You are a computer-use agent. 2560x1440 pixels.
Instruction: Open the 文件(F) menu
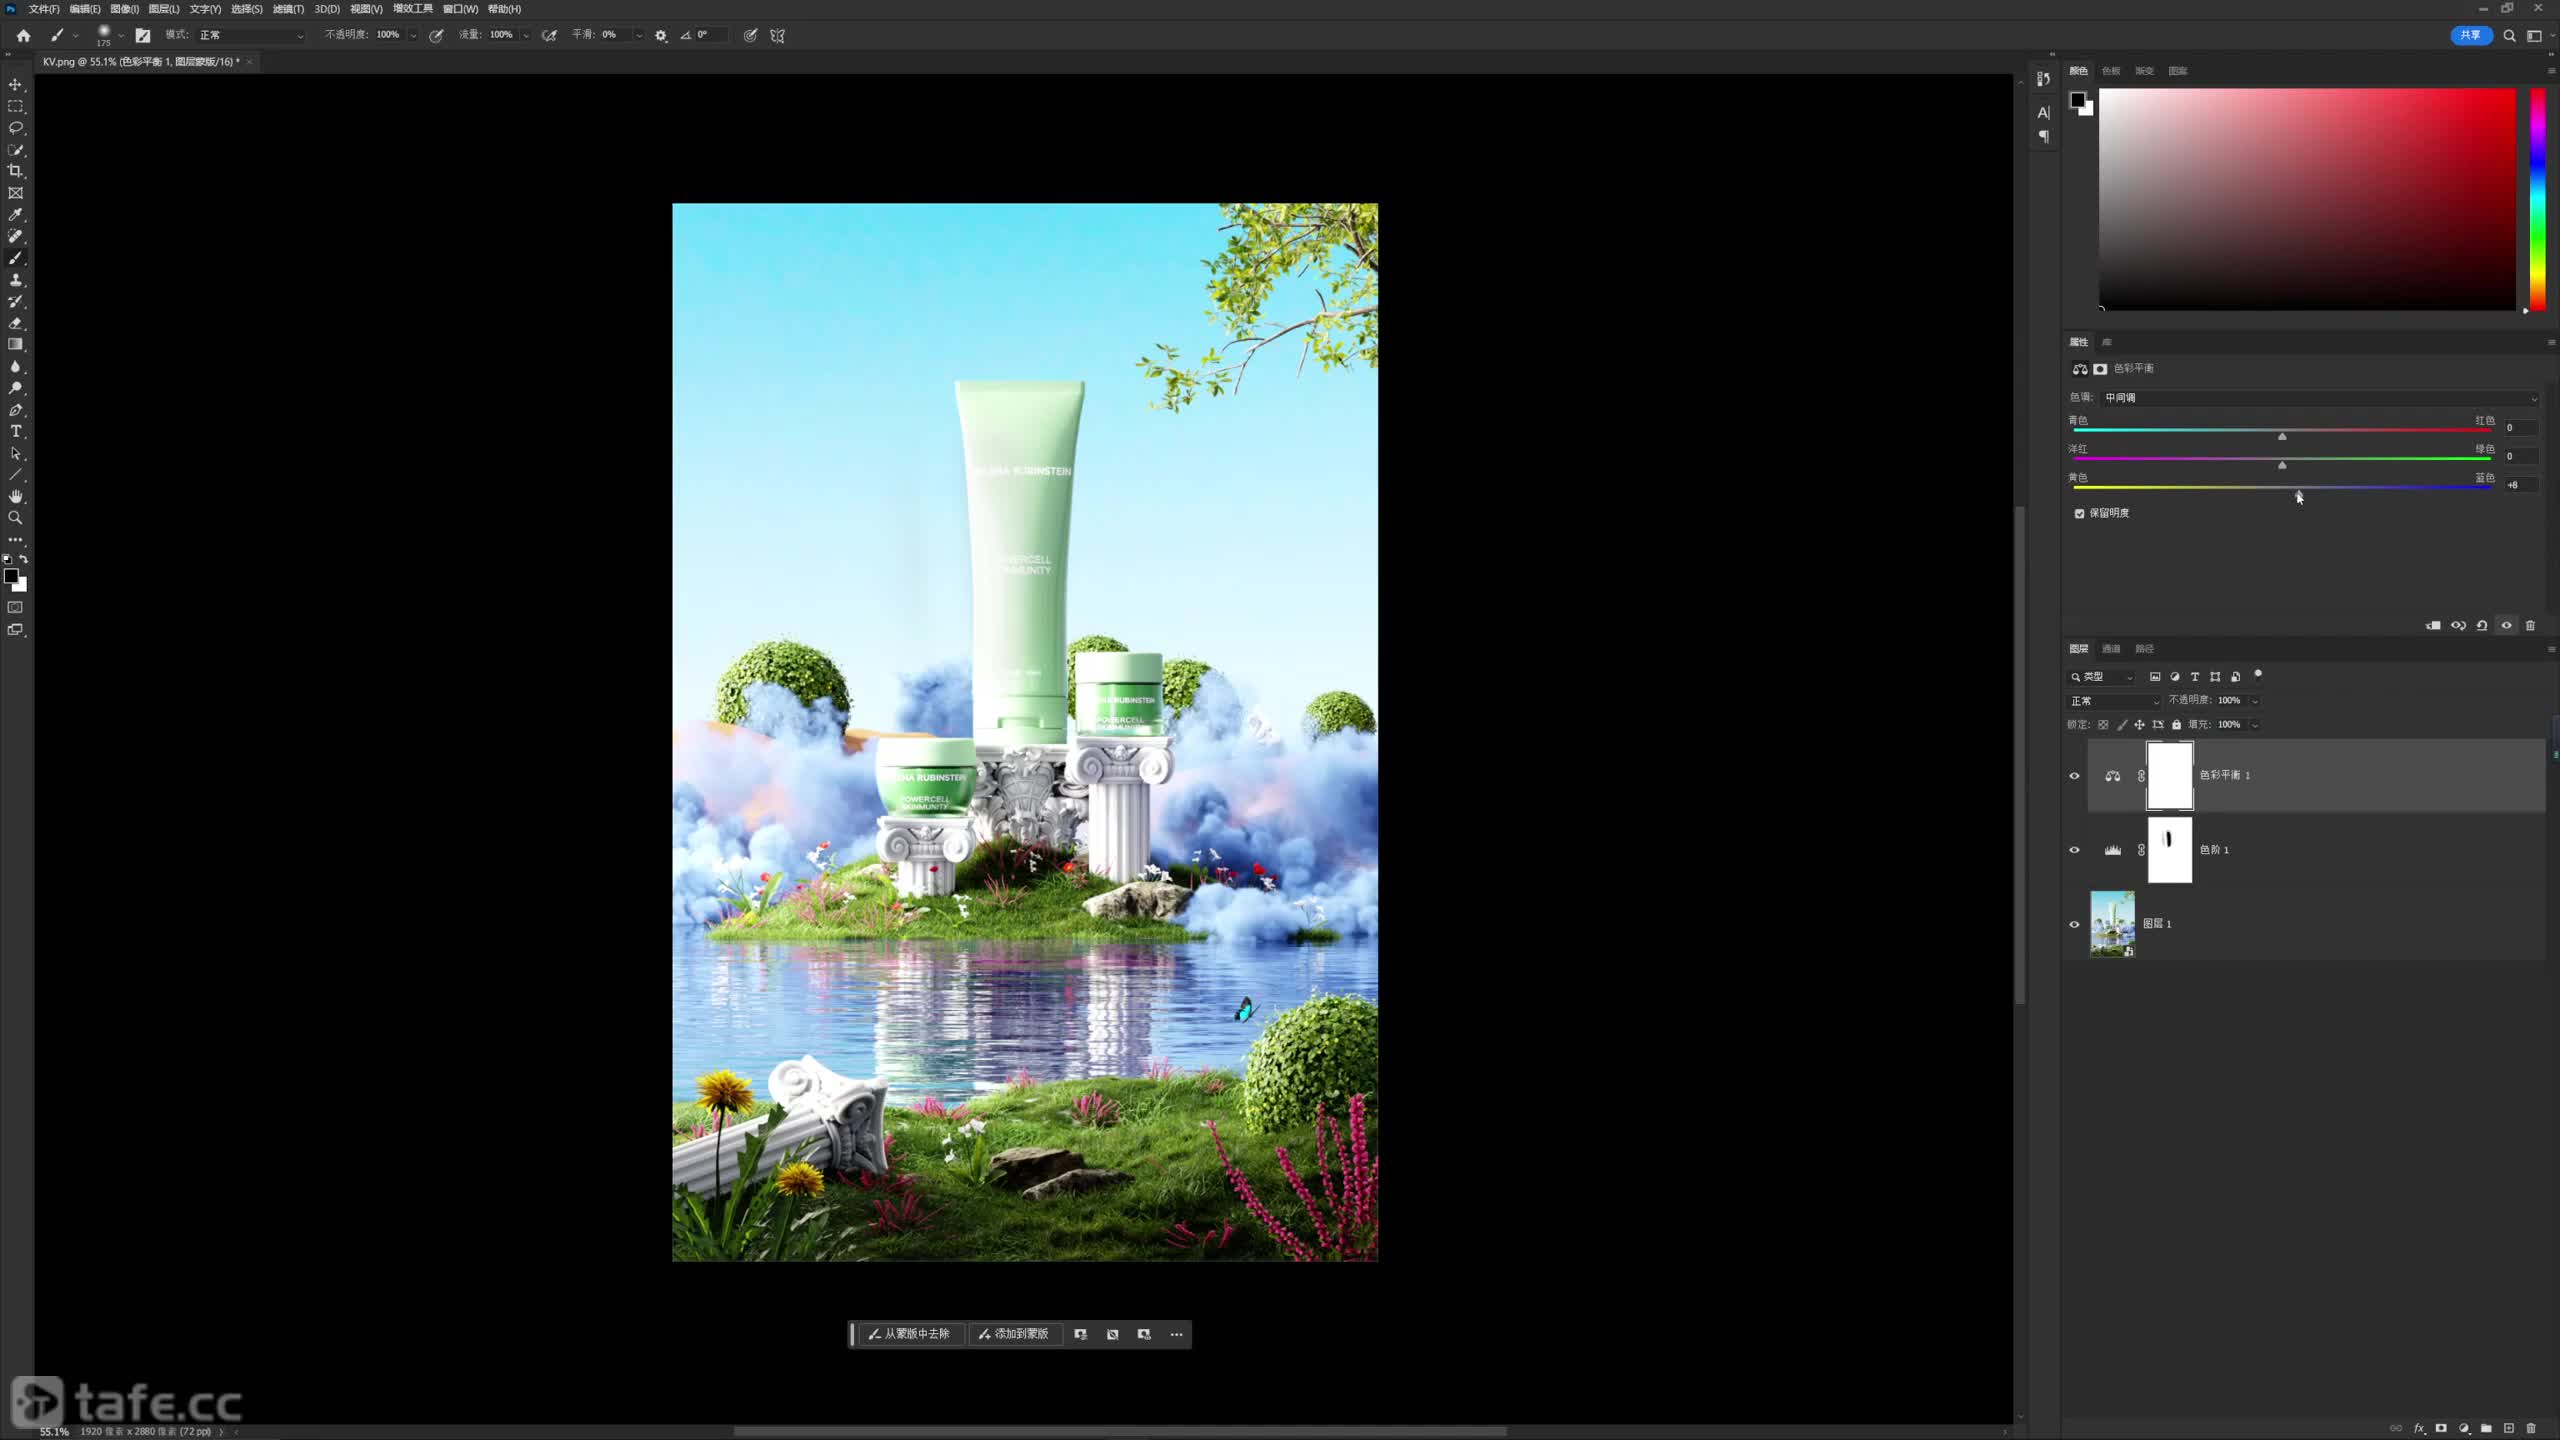click(44, 9)
